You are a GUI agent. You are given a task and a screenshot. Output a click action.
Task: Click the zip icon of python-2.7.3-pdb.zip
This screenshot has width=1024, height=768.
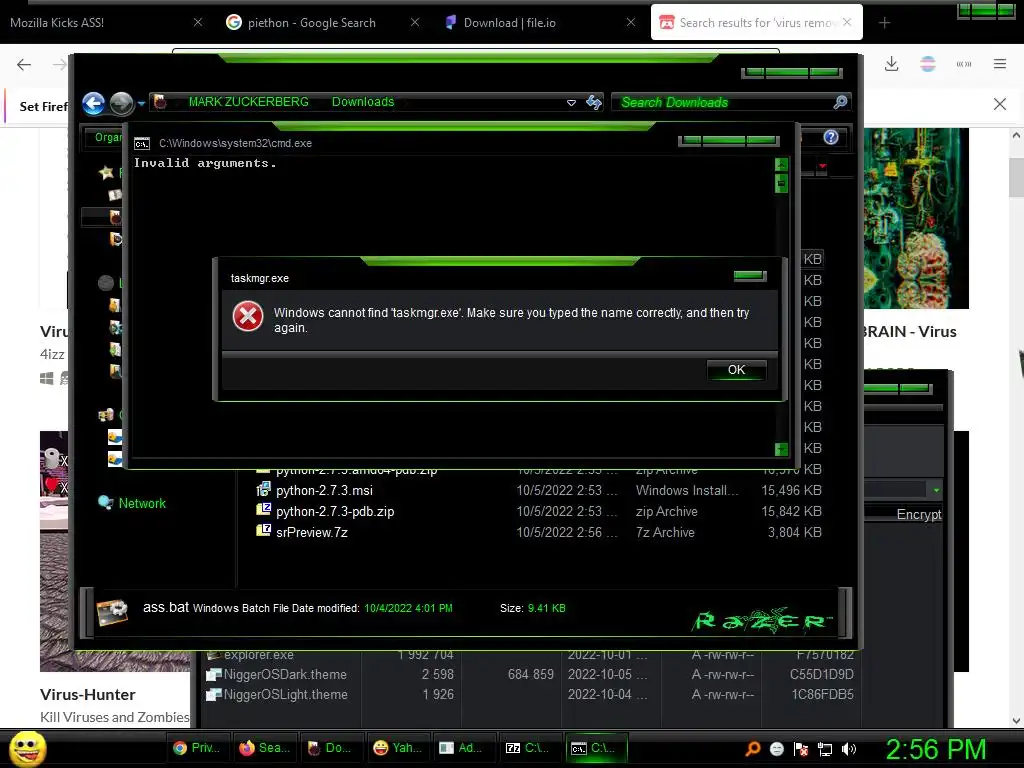pyautogui.click(x=263, y=509)
